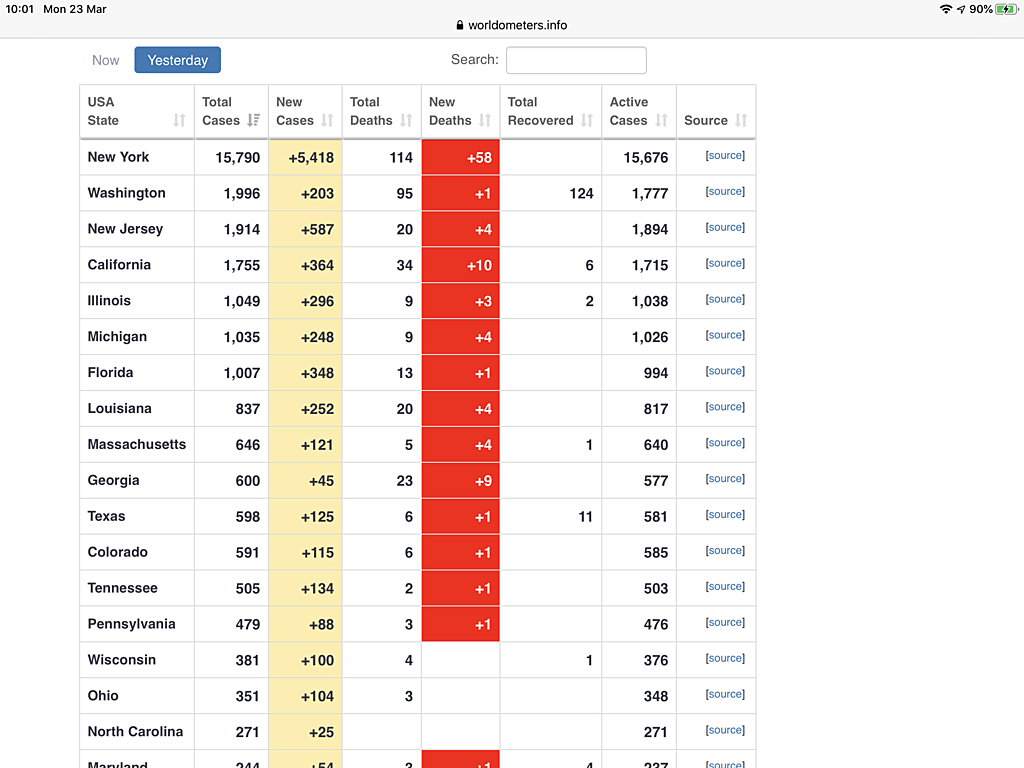Tap the Wi-Fi status icon

[946, 9]
